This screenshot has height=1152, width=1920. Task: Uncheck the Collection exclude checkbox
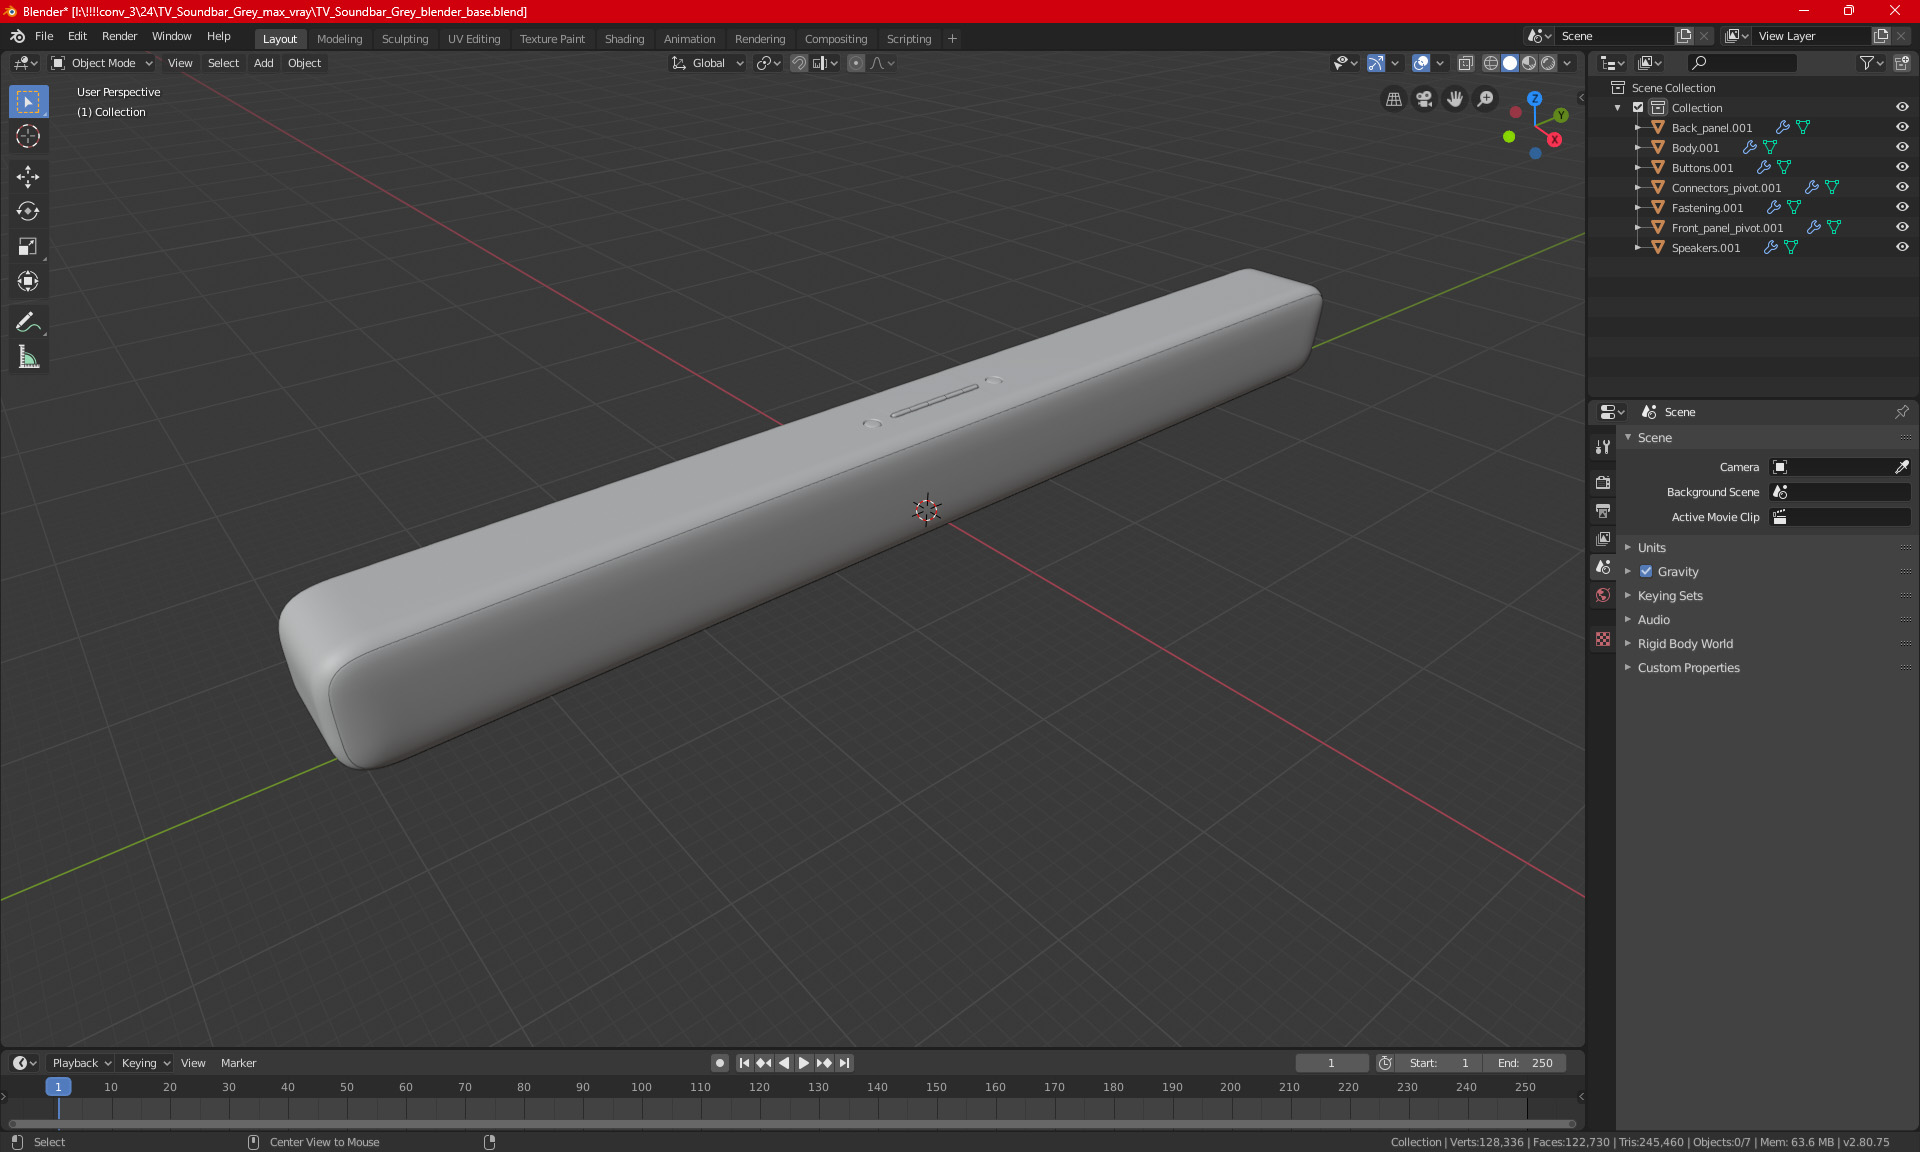(1638, 107)
